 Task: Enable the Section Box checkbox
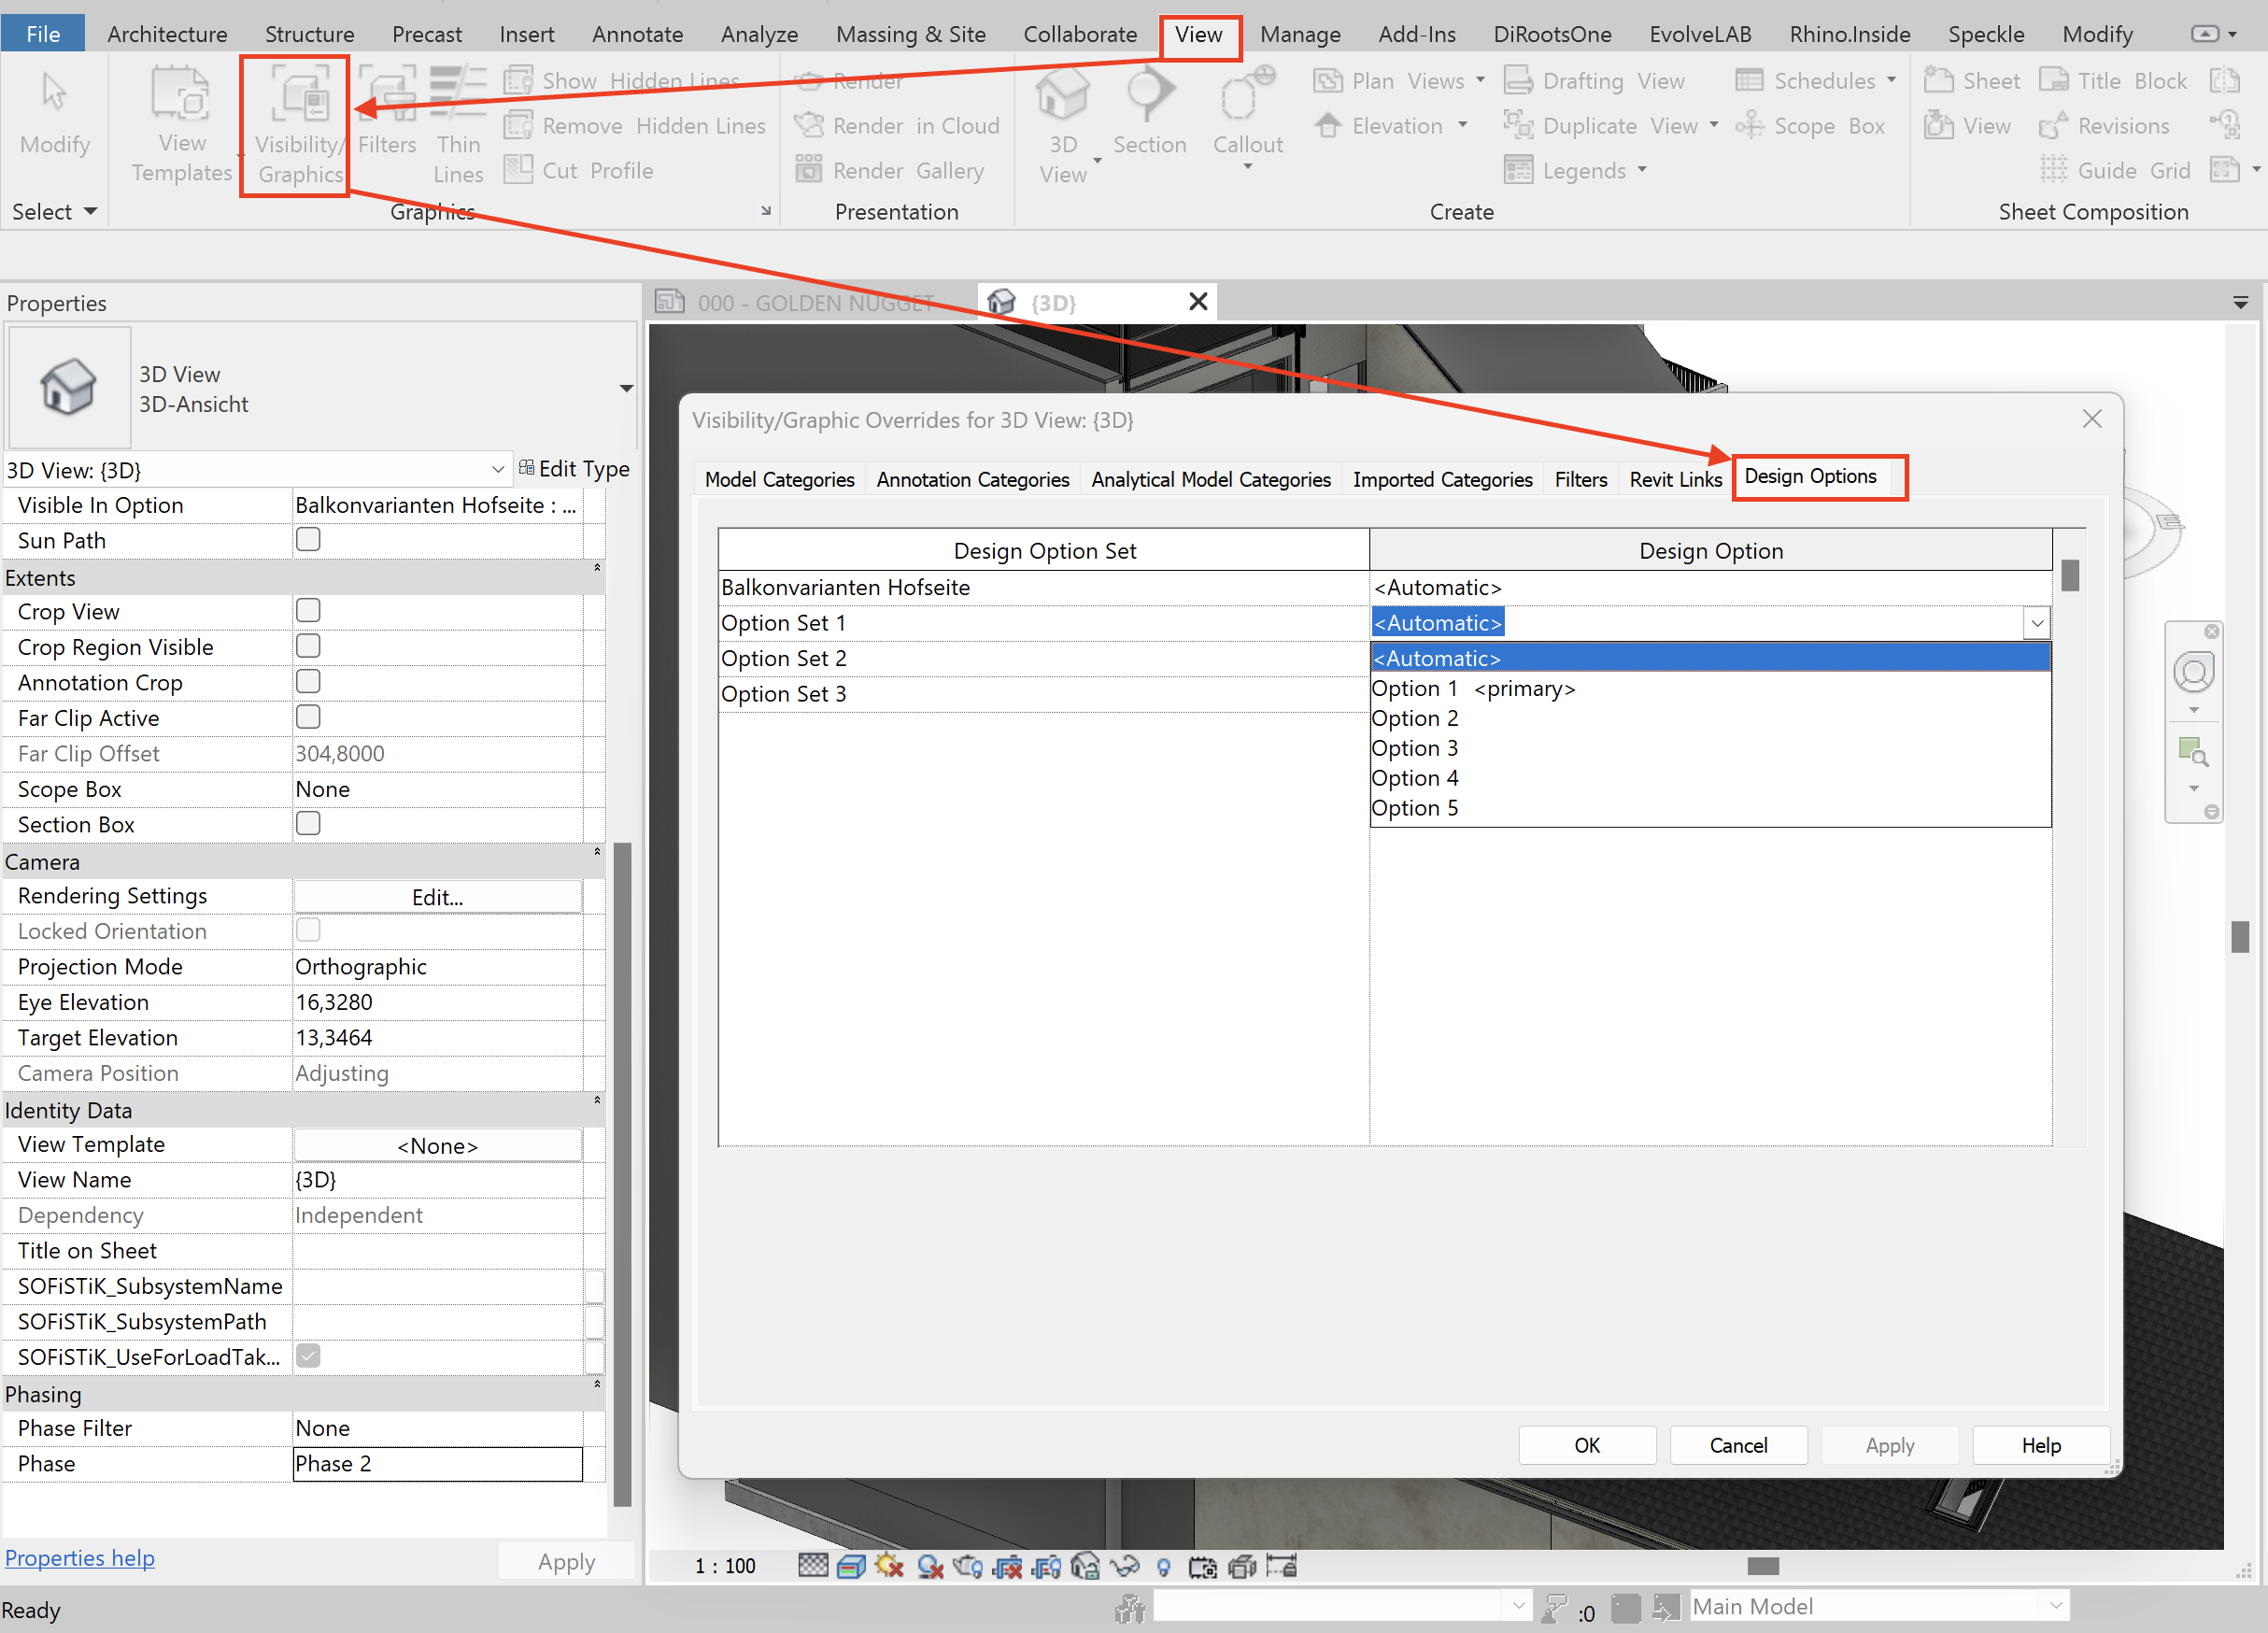point(308,824)
